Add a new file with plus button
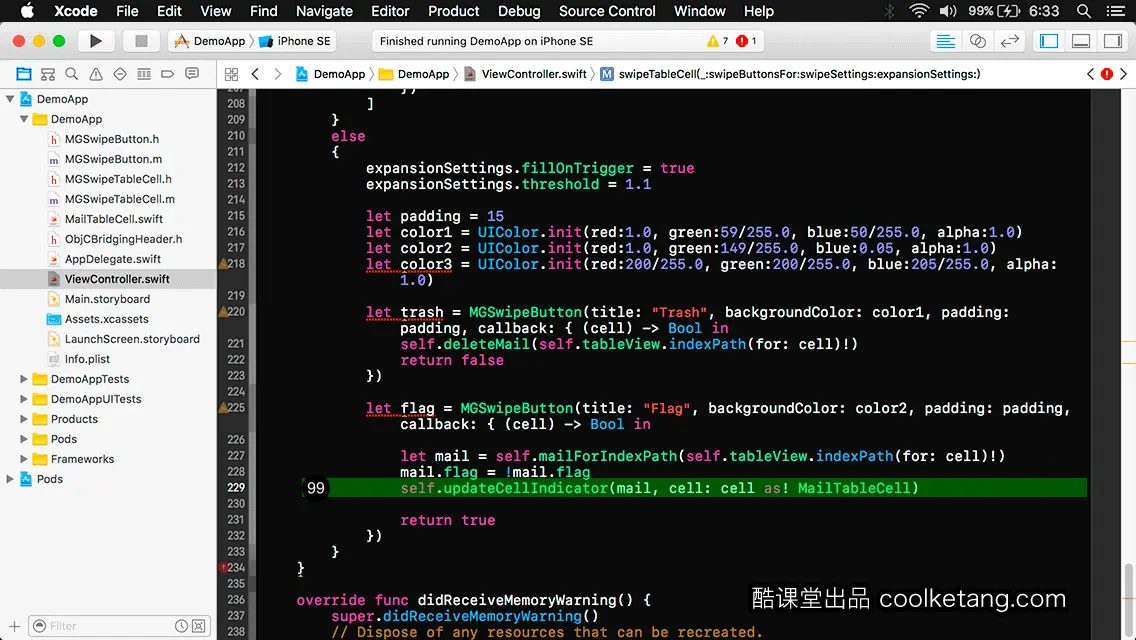Screen dimensions: 1136x640 [x=14, y=626]
